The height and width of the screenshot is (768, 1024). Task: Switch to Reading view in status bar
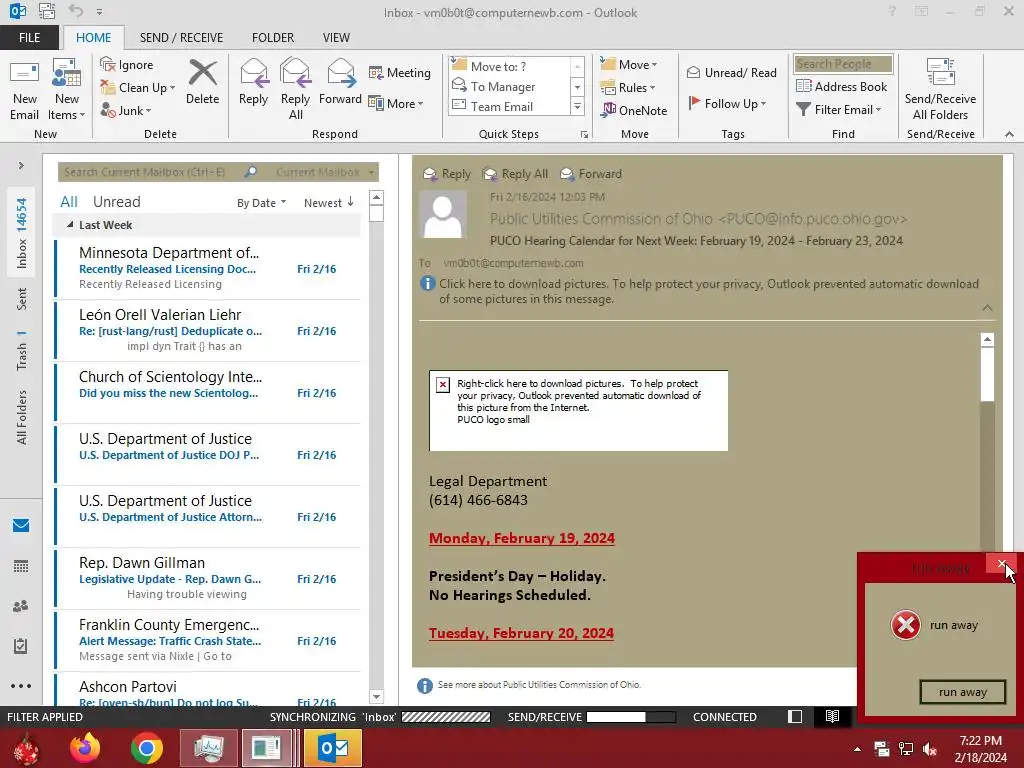pyautogui.click(x=832, y=716)
